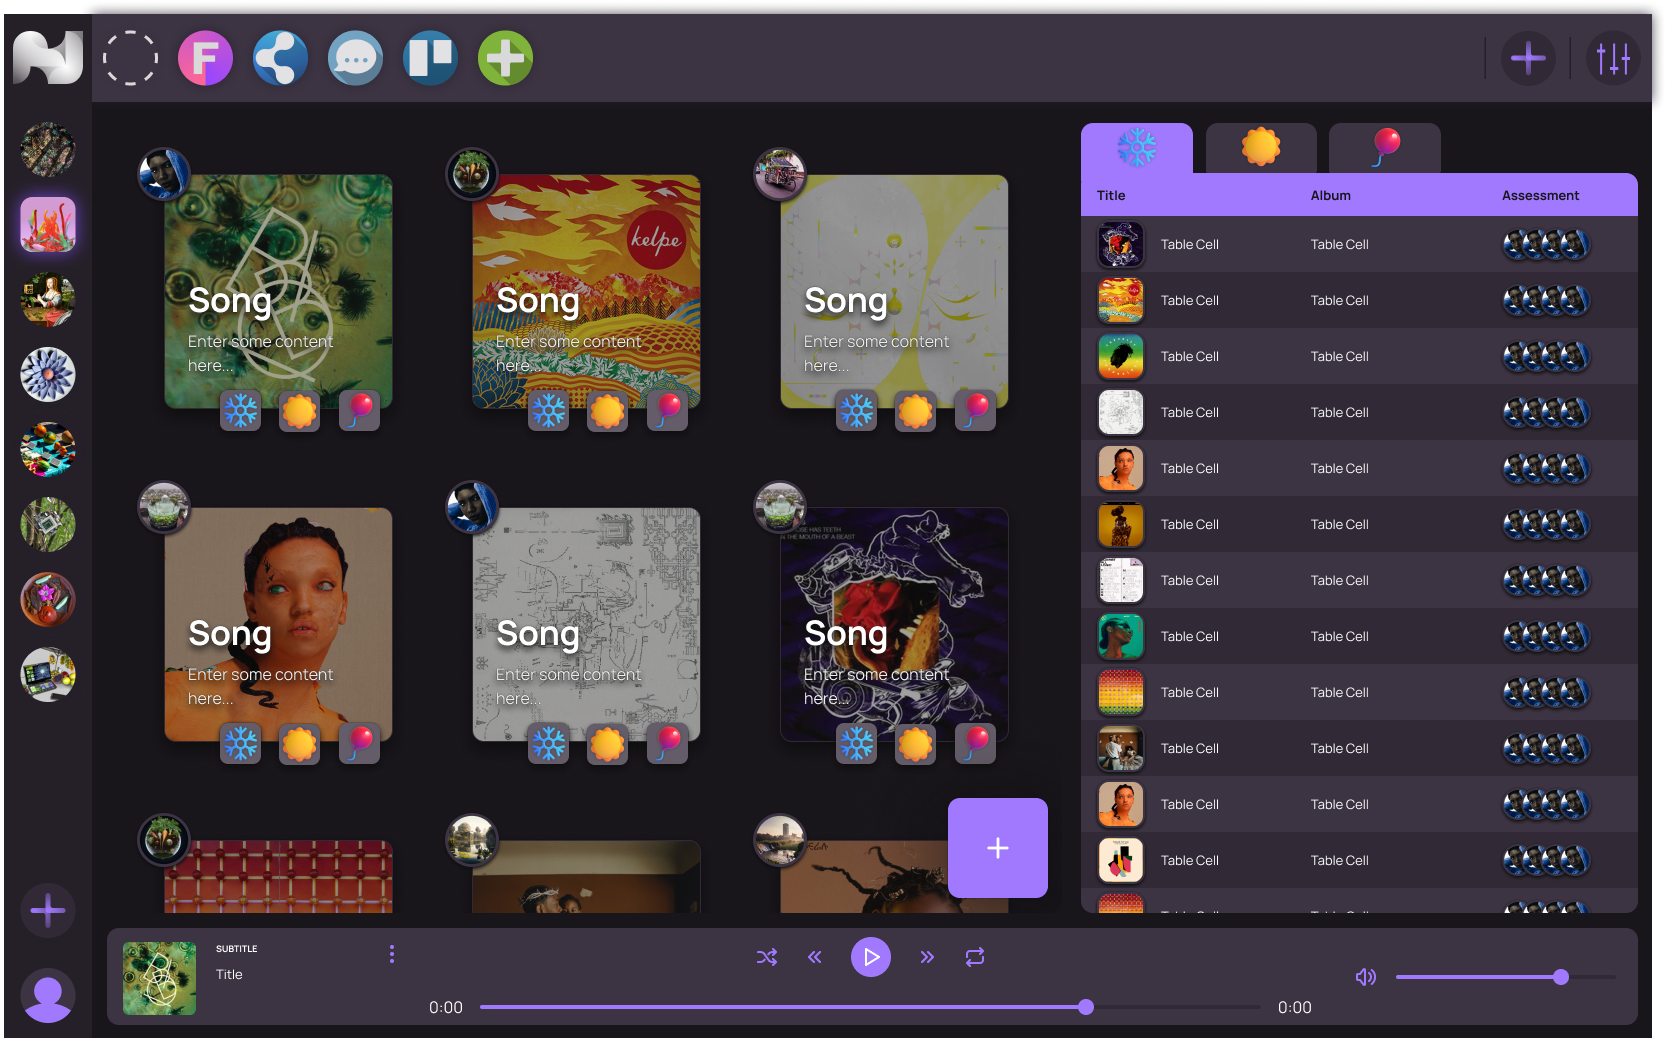Mute audio with speaker icon
Image resolution: width=1666 pixels, height=1038 pixels.
[x=1366, y=977]
